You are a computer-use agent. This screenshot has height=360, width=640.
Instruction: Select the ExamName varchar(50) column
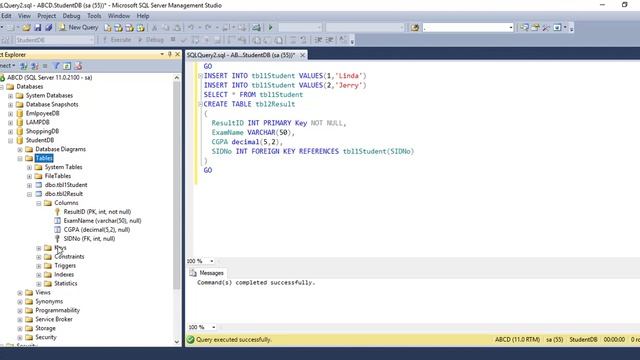[x=102, y=221]
